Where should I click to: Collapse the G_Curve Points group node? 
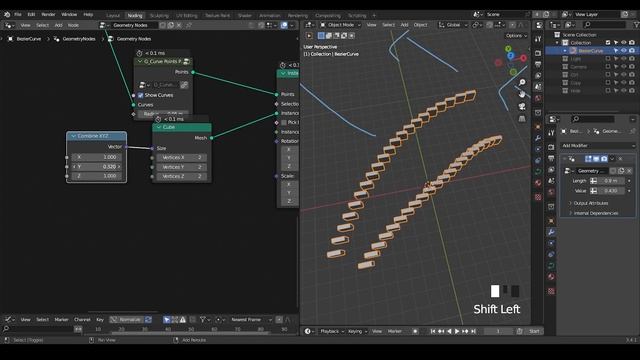[140, 61]
